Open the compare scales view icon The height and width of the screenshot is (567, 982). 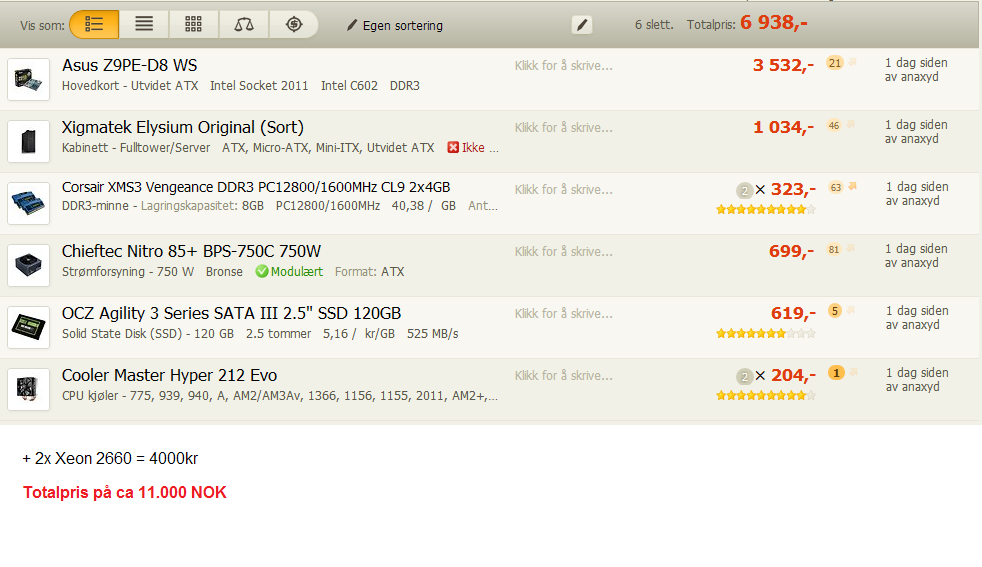point(244,24)
